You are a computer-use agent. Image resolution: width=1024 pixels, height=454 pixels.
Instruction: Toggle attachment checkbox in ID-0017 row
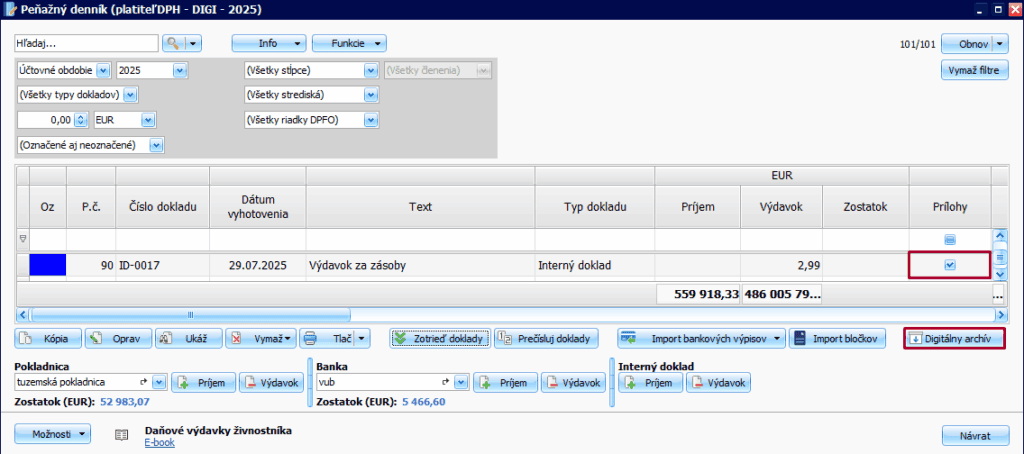(950, 265)
